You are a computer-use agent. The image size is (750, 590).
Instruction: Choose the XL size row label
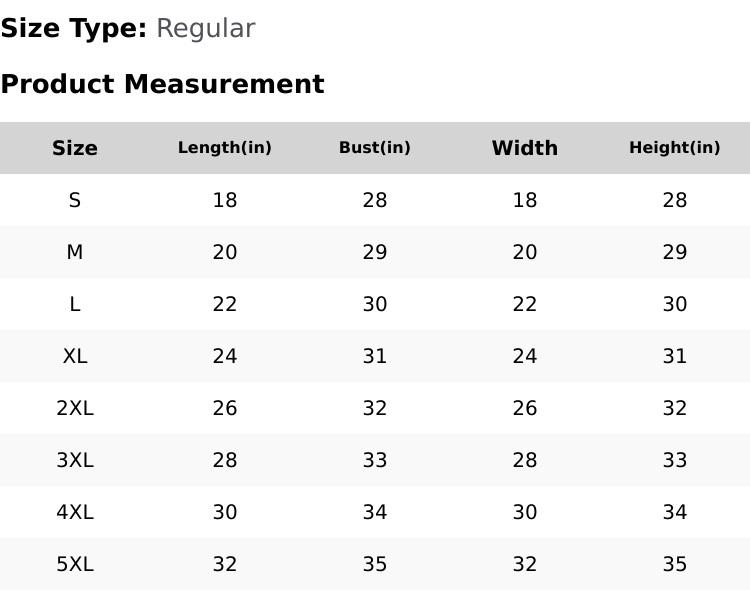[75, 356]
